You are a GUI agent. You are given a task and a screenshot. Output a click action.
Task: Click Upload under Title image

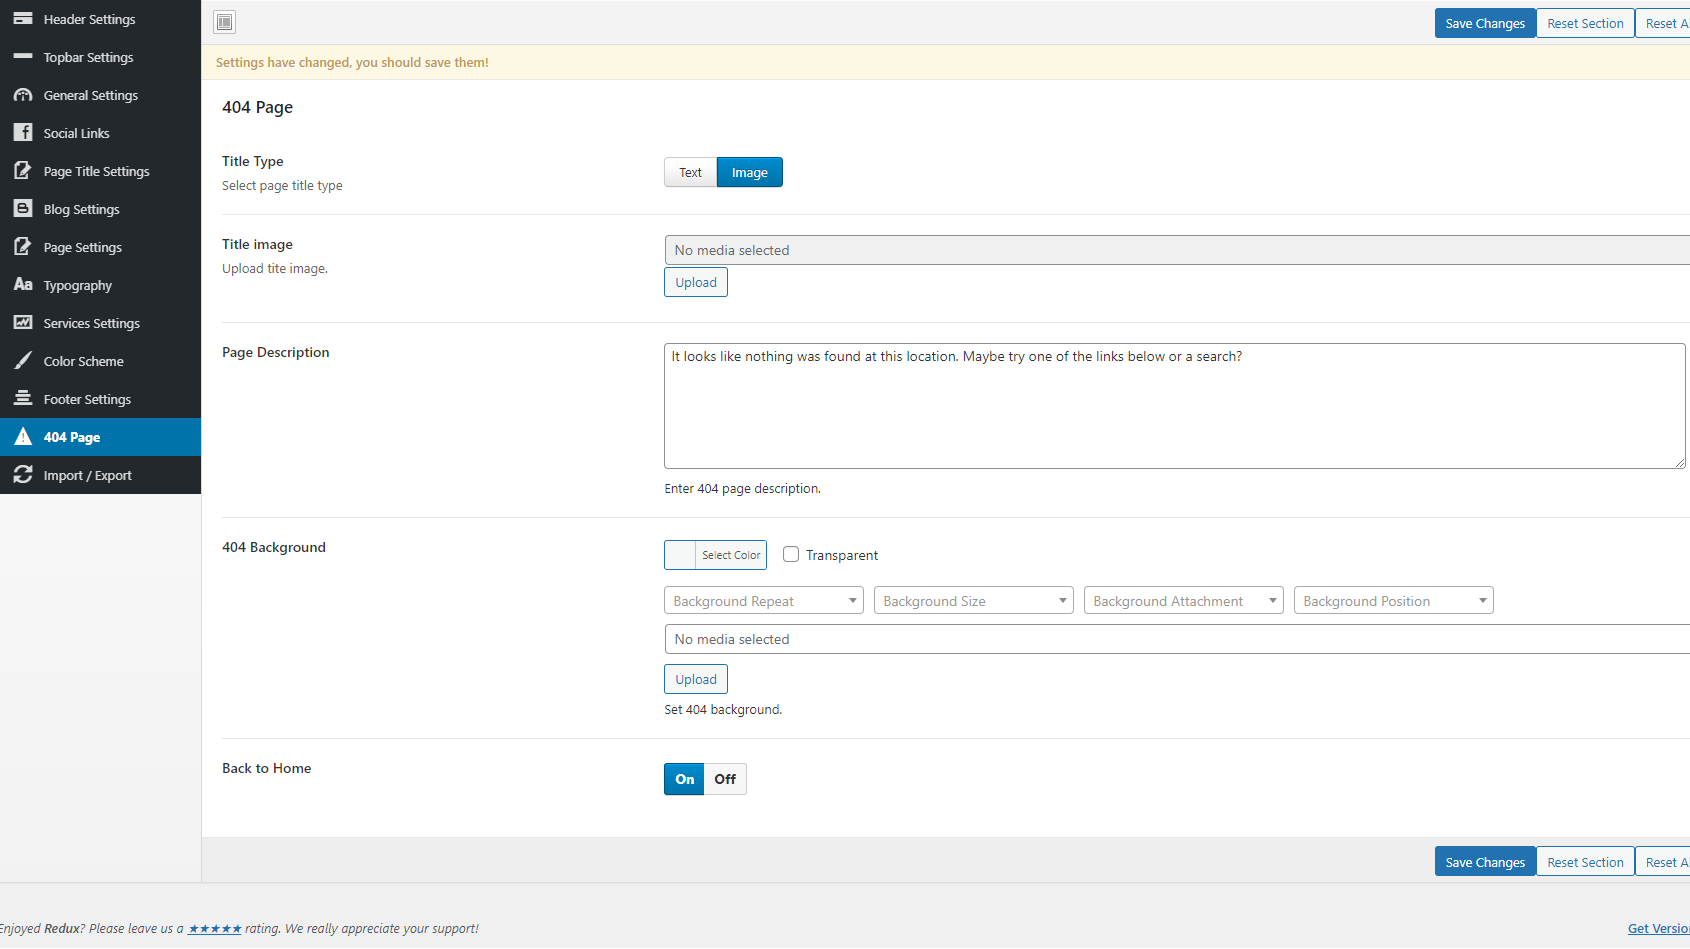[696, 283]
